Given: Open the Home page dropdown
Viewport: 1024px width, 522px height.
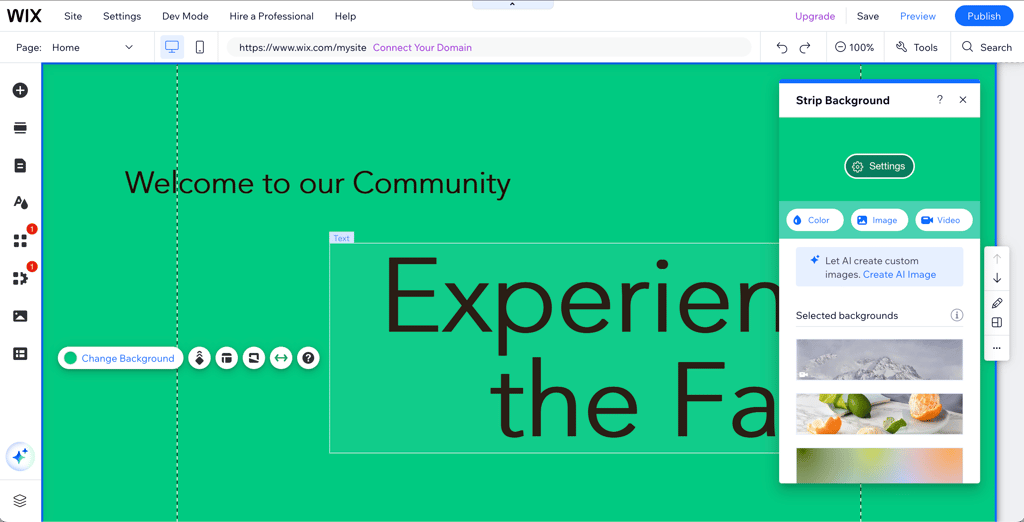Looking at the screenshot, I should [92, 47].
